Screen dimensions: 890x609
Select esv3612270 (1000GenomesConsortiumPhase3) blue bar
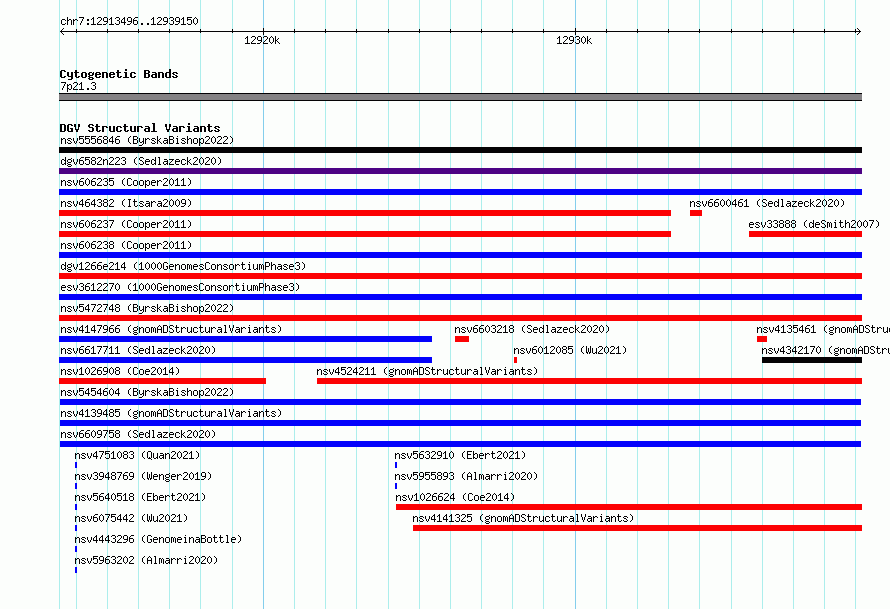460,297
